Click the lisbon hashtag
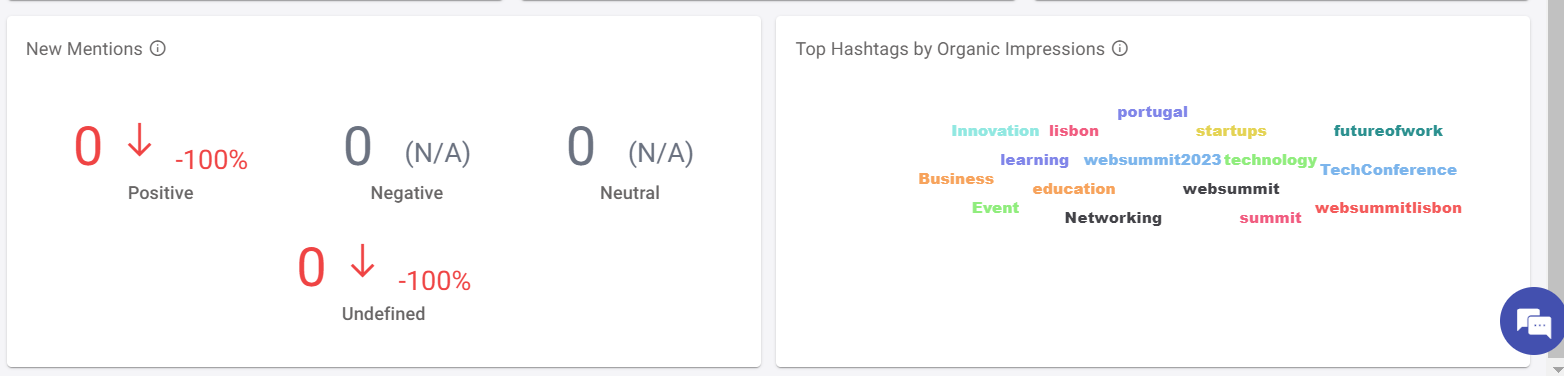 (x=1074, y=131)
